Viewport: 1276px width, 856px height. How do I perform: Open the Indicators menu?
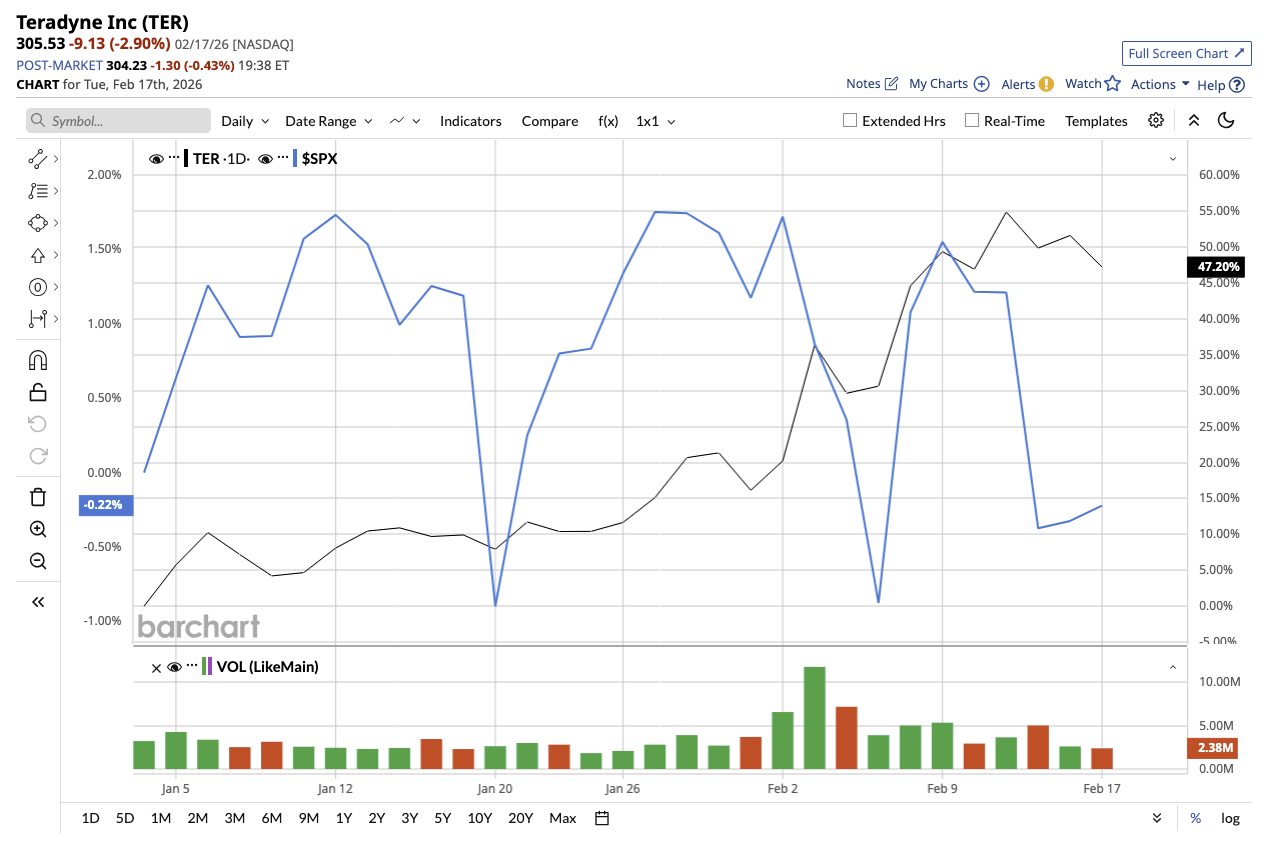pyautogui.click(x=471, y=121)
